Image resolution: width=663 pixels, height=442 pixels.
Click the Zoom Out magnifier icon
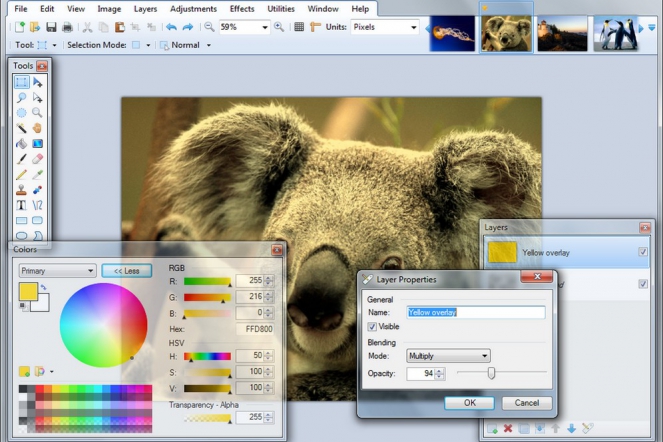[209, 27]
